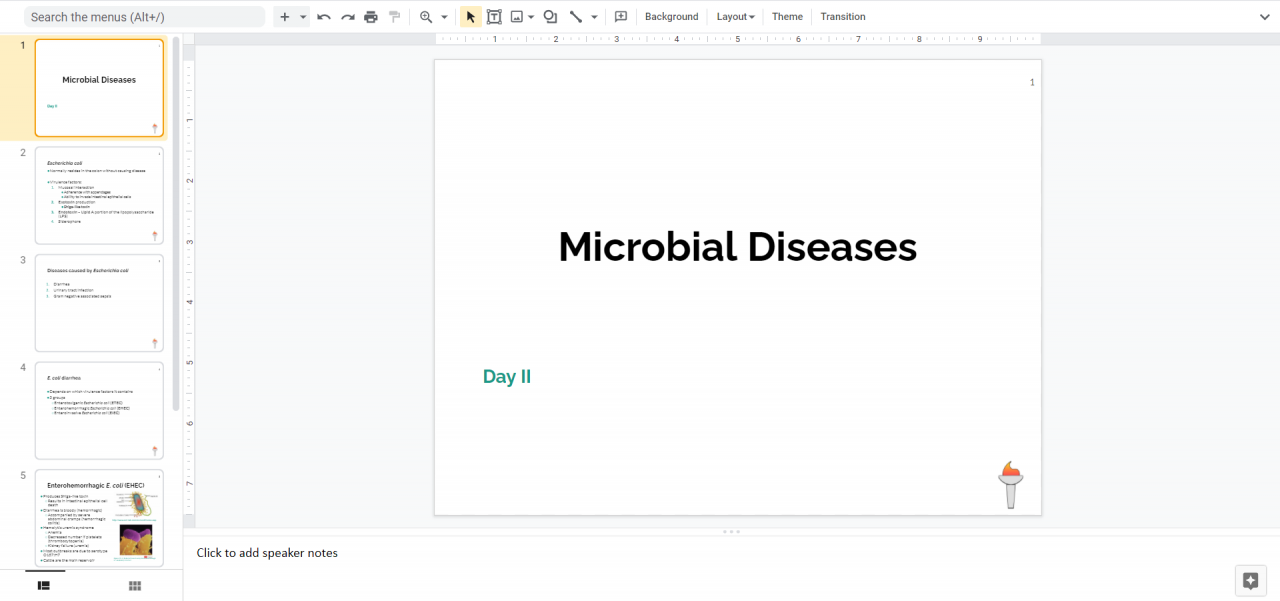
Task: Select the line tool icon
Action: pos(576,17)
